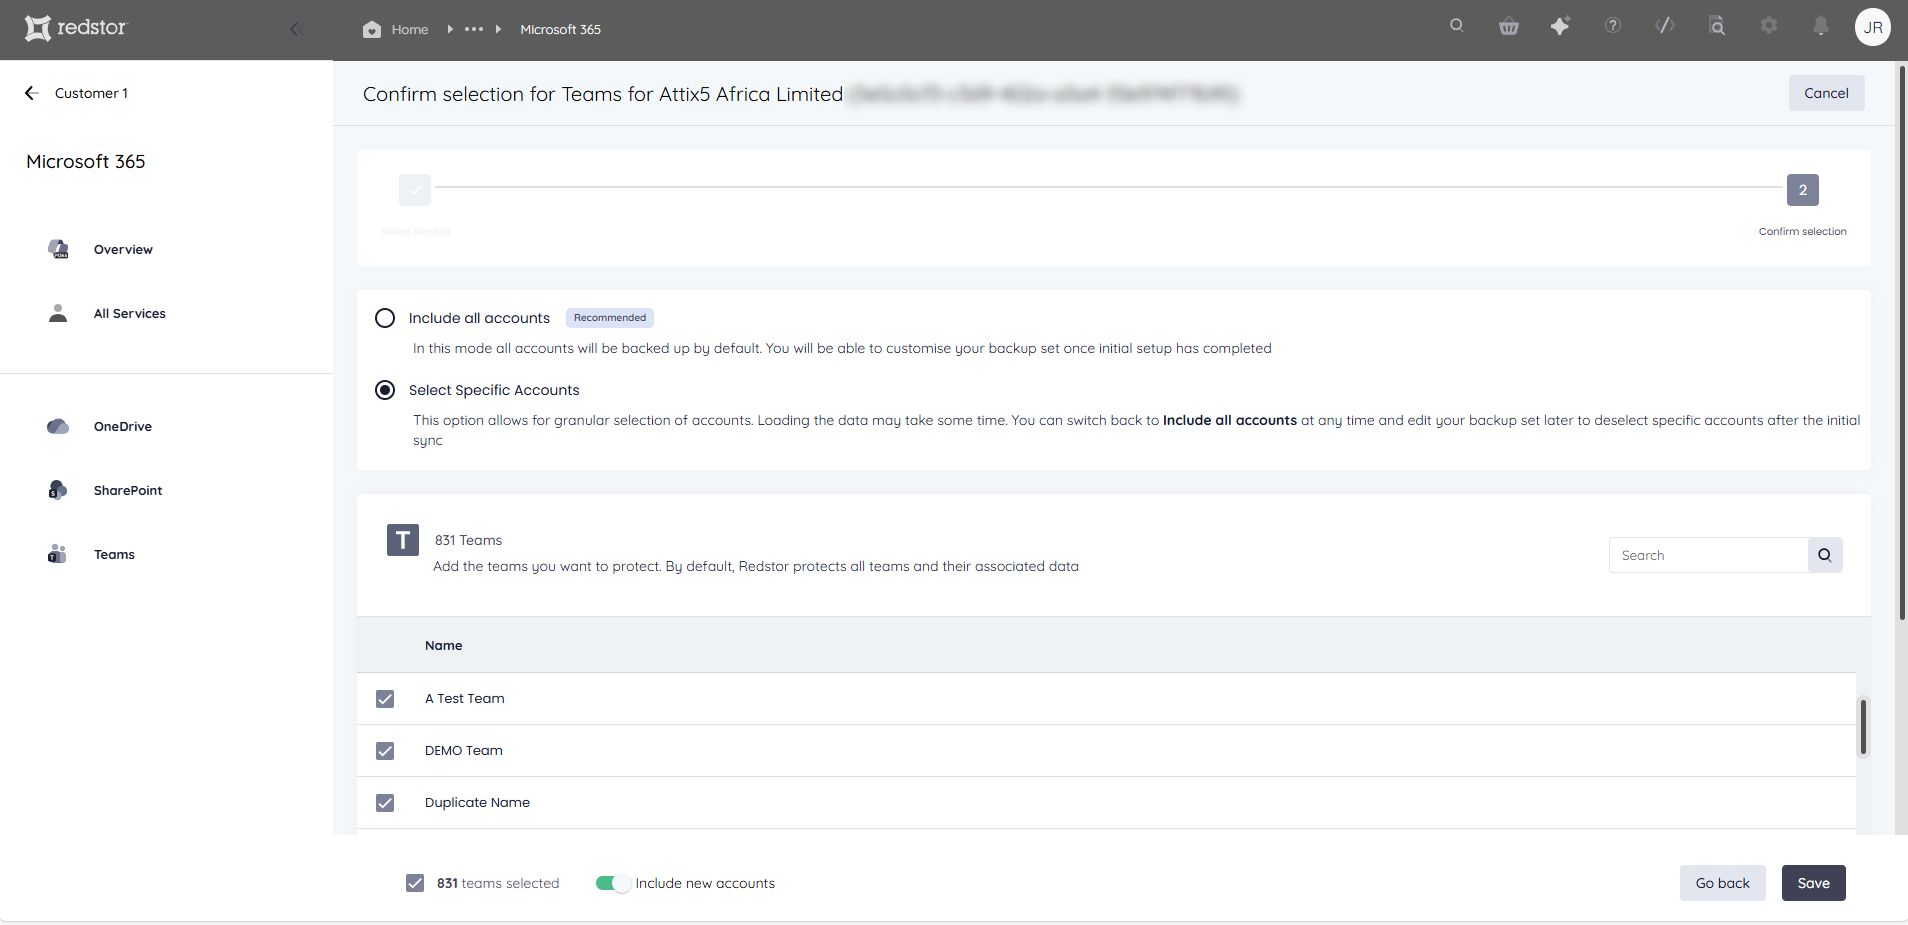Click the A Test Team row name
Screen dimensions: 1908x925
coord(465,699)
